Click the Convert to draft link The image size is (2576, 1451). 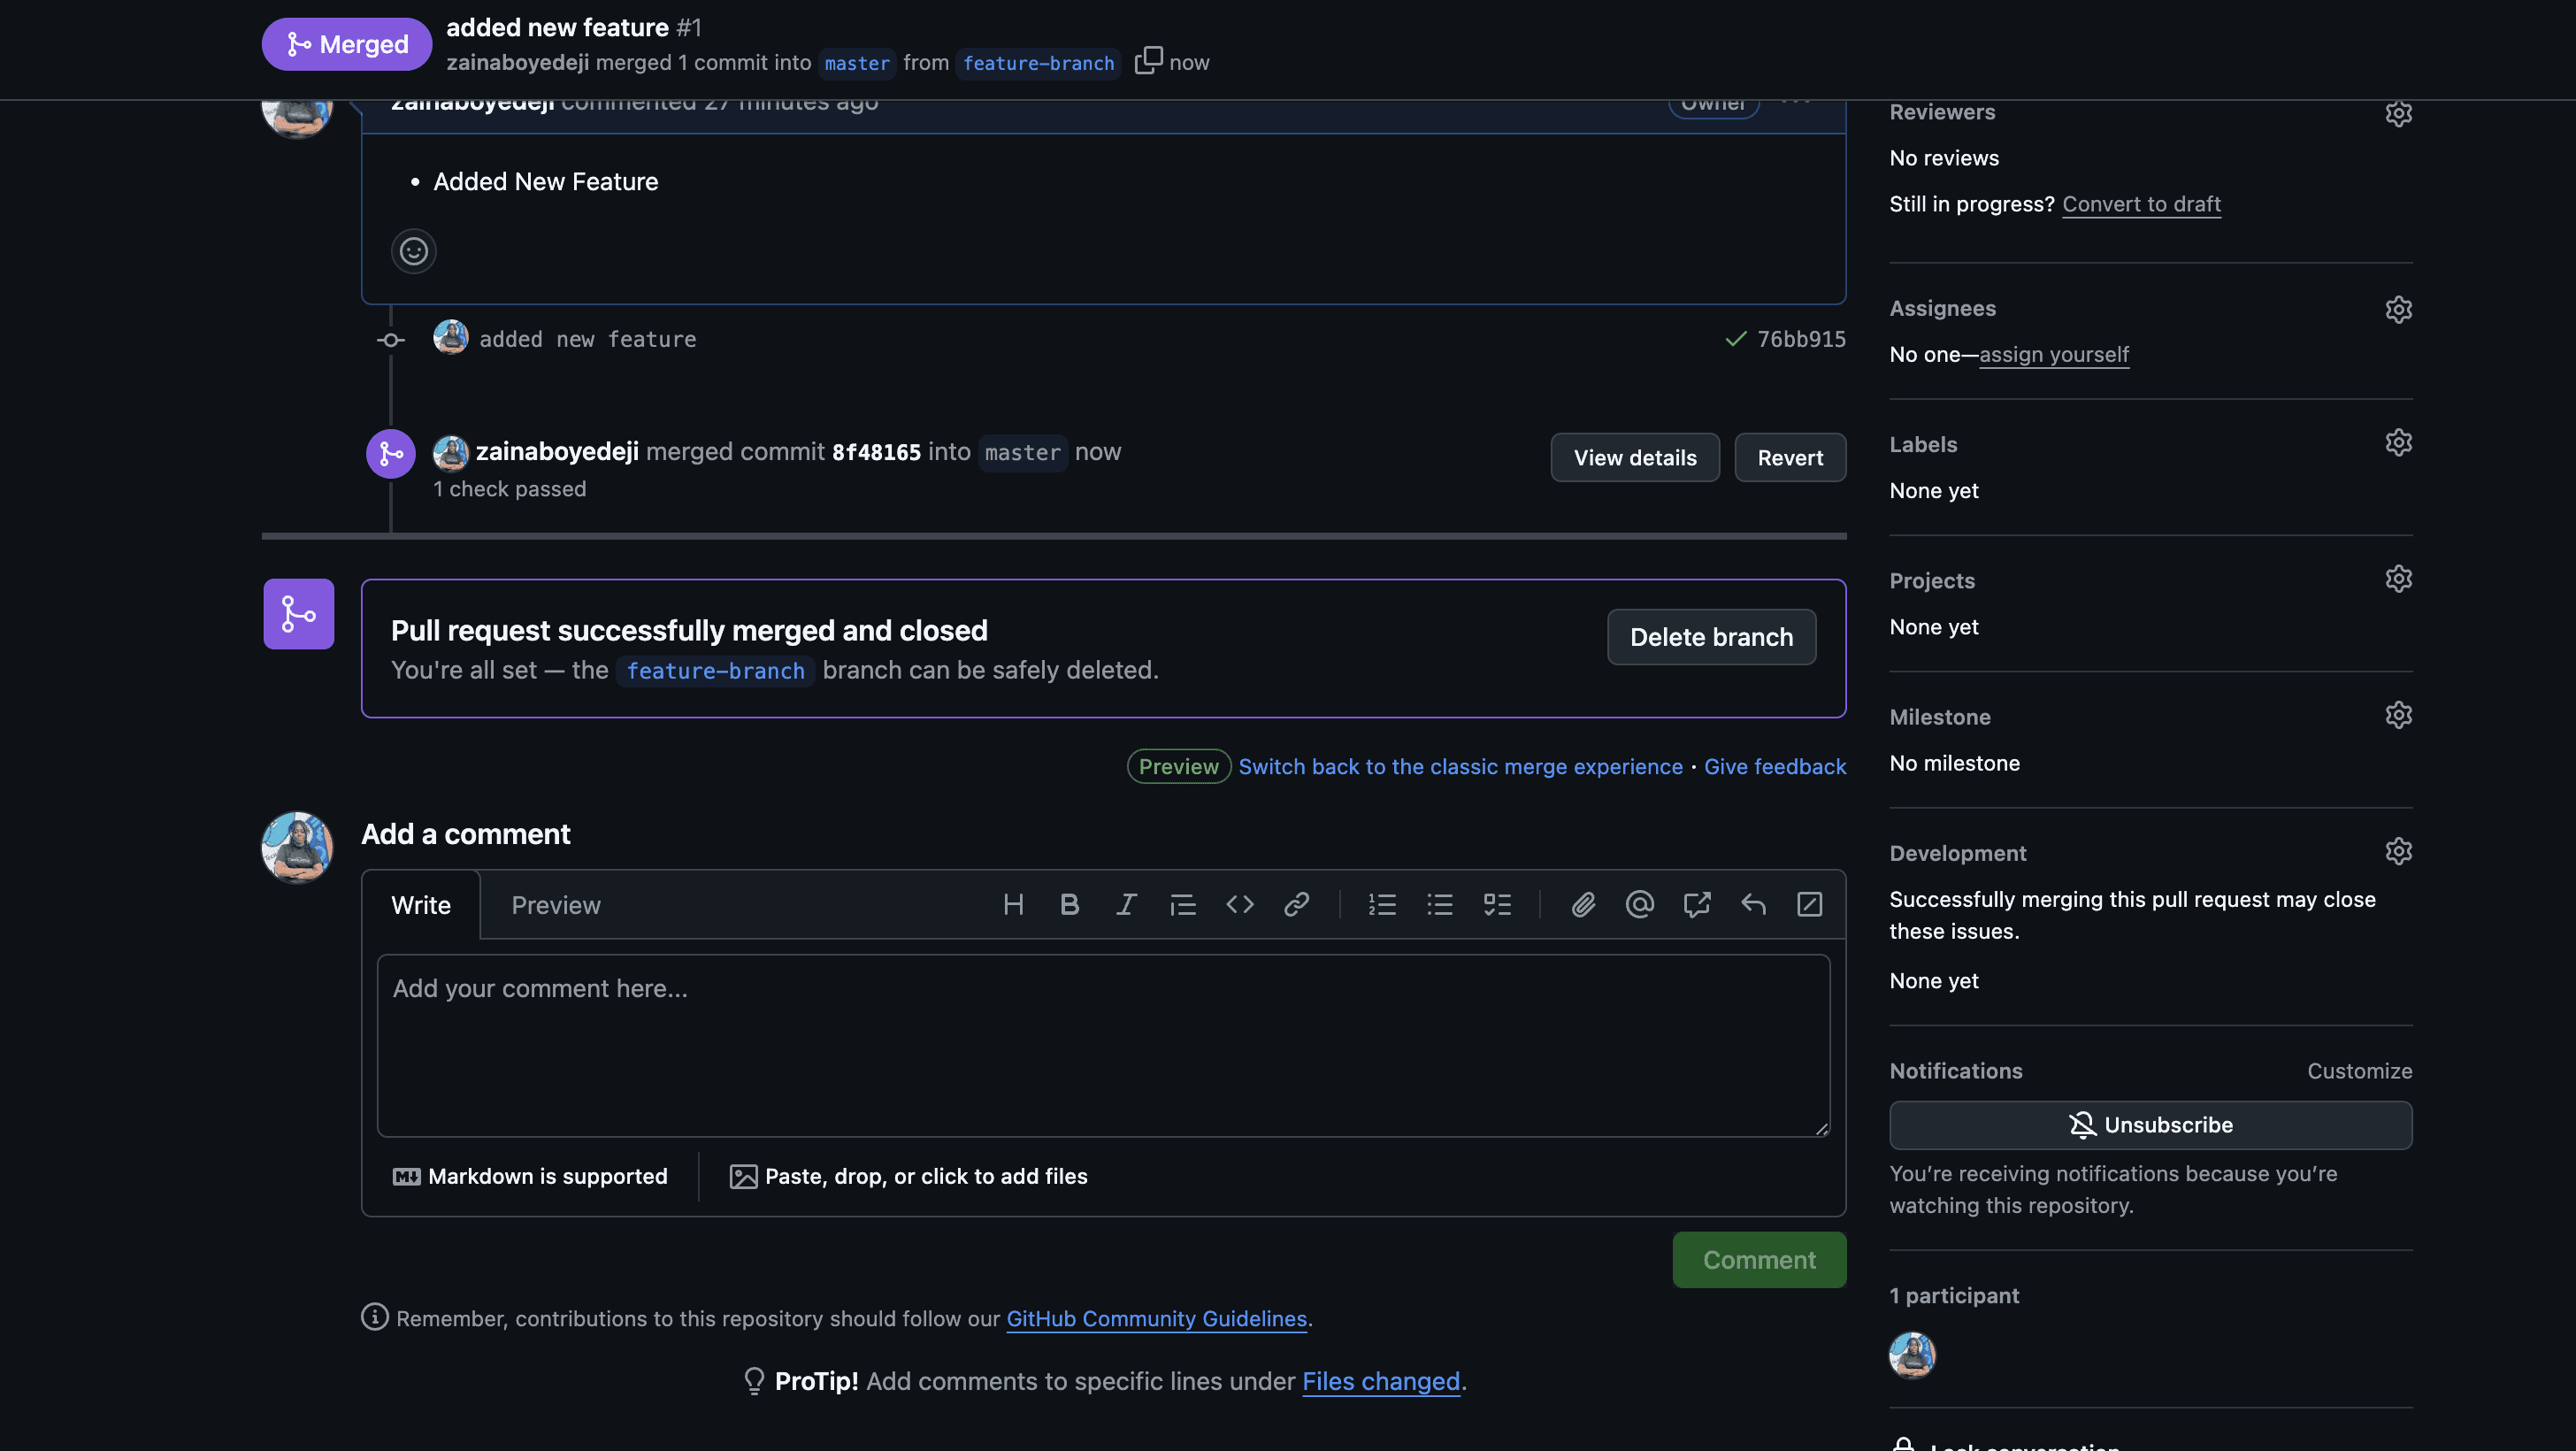coord(2141,204)
